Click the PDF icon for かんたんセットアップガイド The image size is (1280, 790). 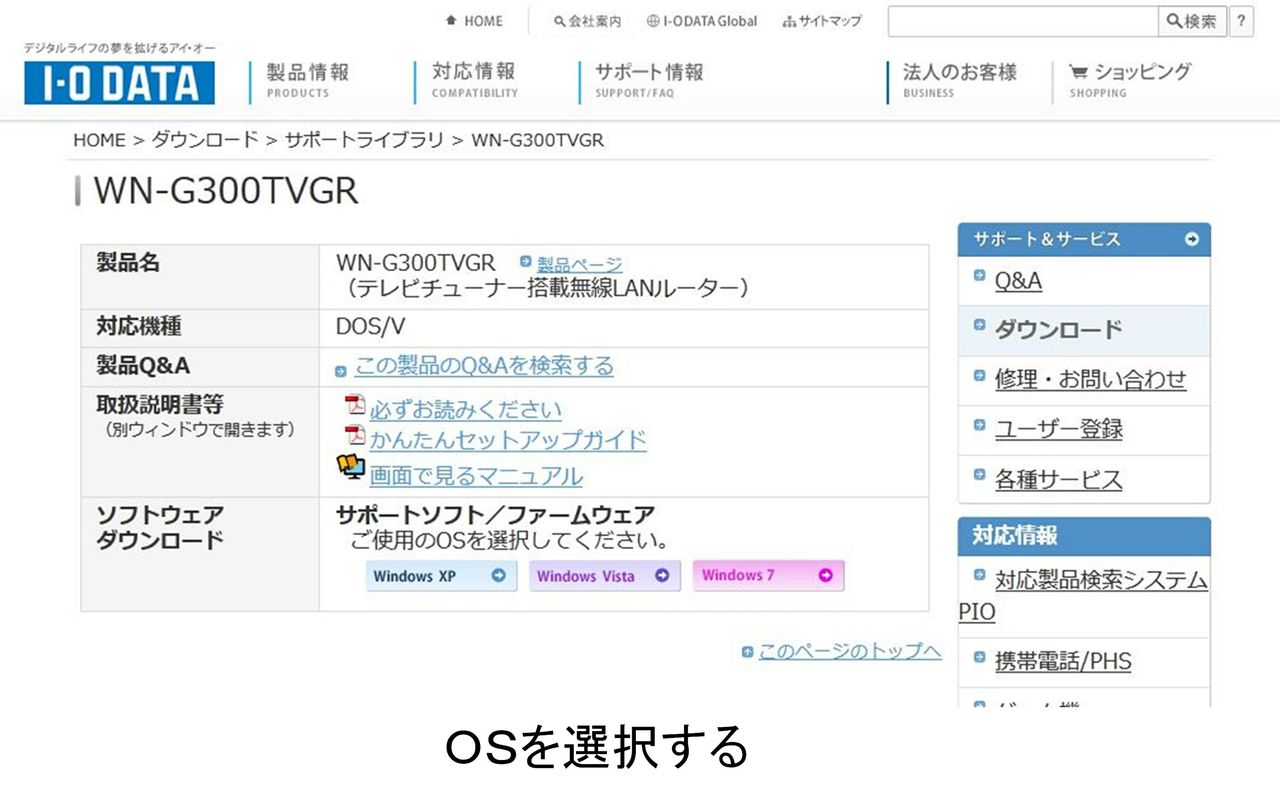pos(355,435)
